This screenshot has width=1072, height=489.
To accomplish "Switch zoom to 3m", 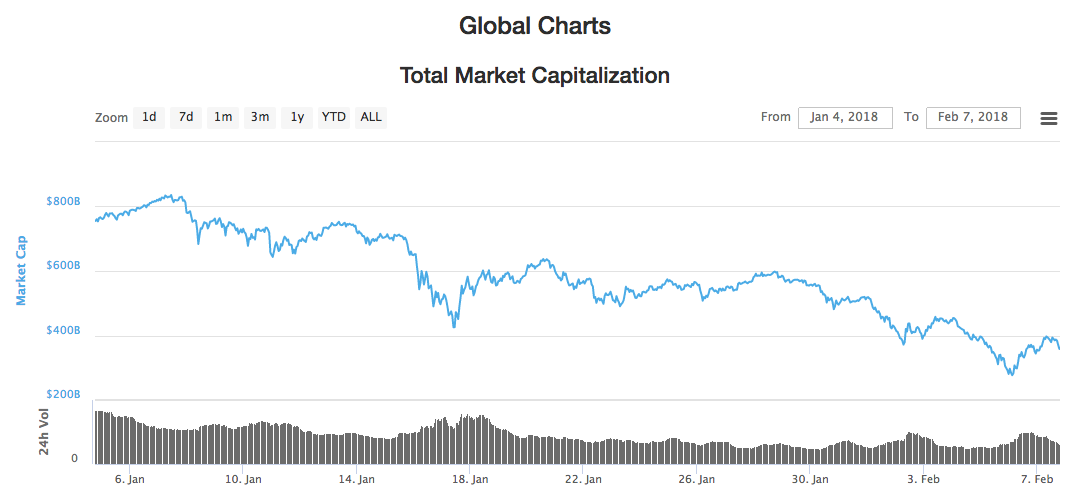I will pos(260,117).
